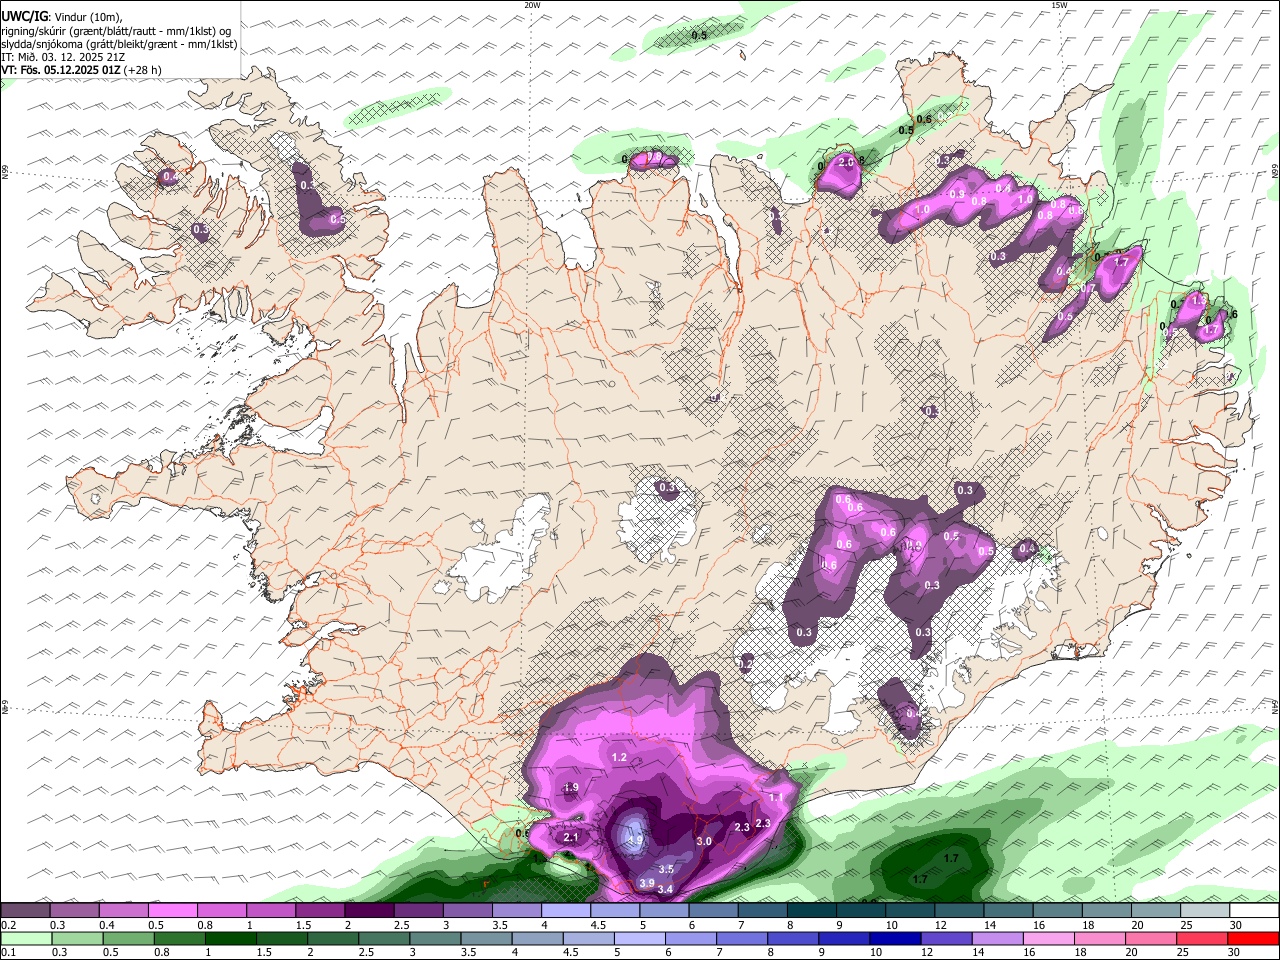
Task: Click the snow legend label 12
Action: 941,925
